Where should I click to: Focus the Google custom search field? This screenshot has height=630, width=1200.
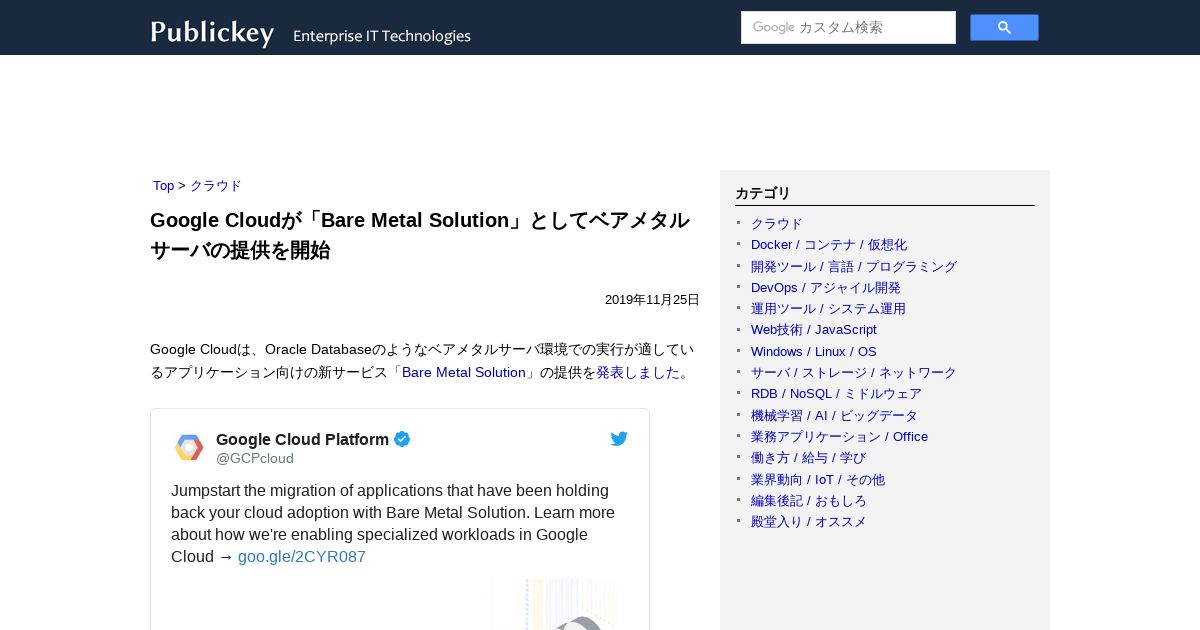pyautogui.click(x=848, y=28)
